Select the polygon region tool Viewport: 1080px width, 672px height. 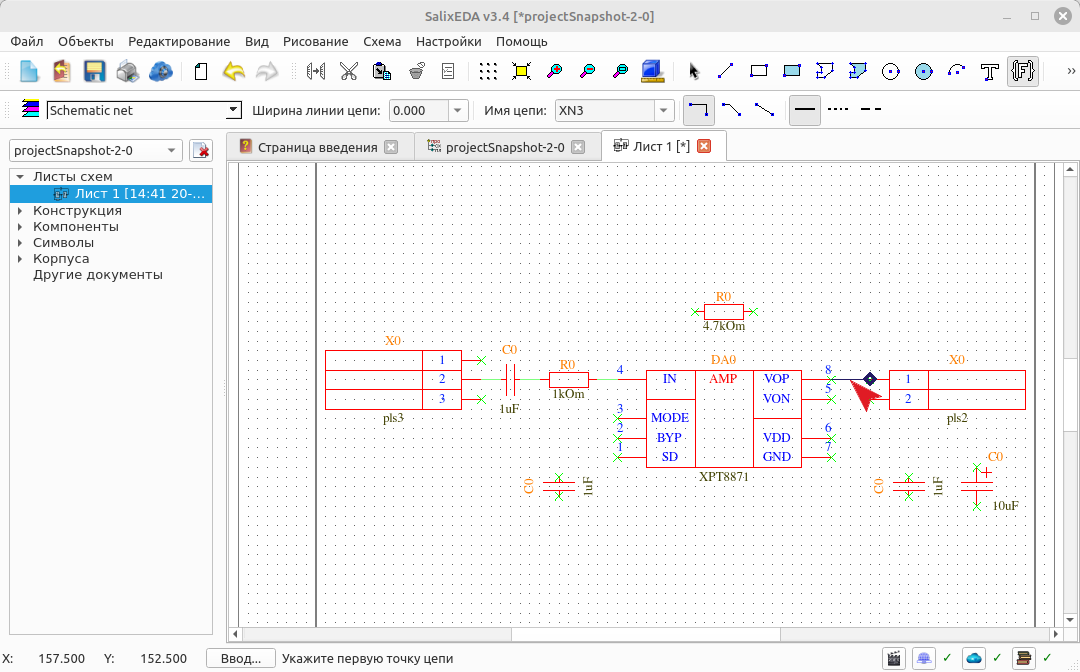pyautogui.click(x=824, y=71)
